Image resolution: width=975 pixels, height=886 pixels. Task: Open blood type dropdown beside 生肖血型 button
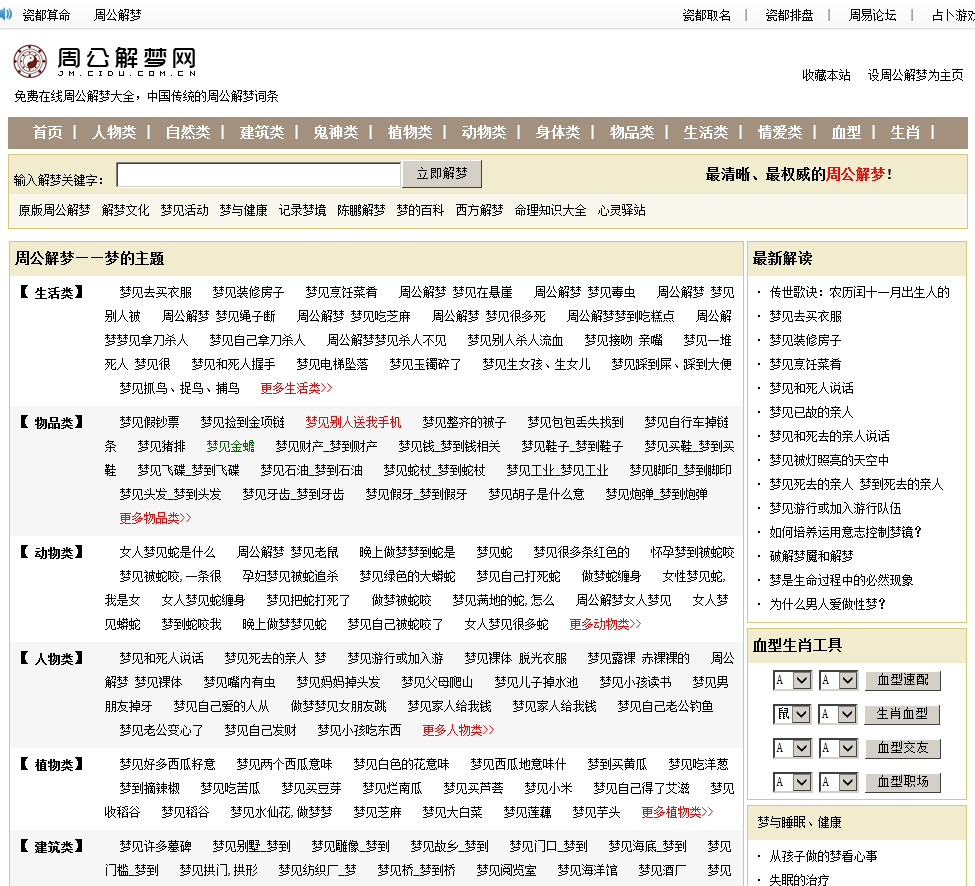coord(838,714)
